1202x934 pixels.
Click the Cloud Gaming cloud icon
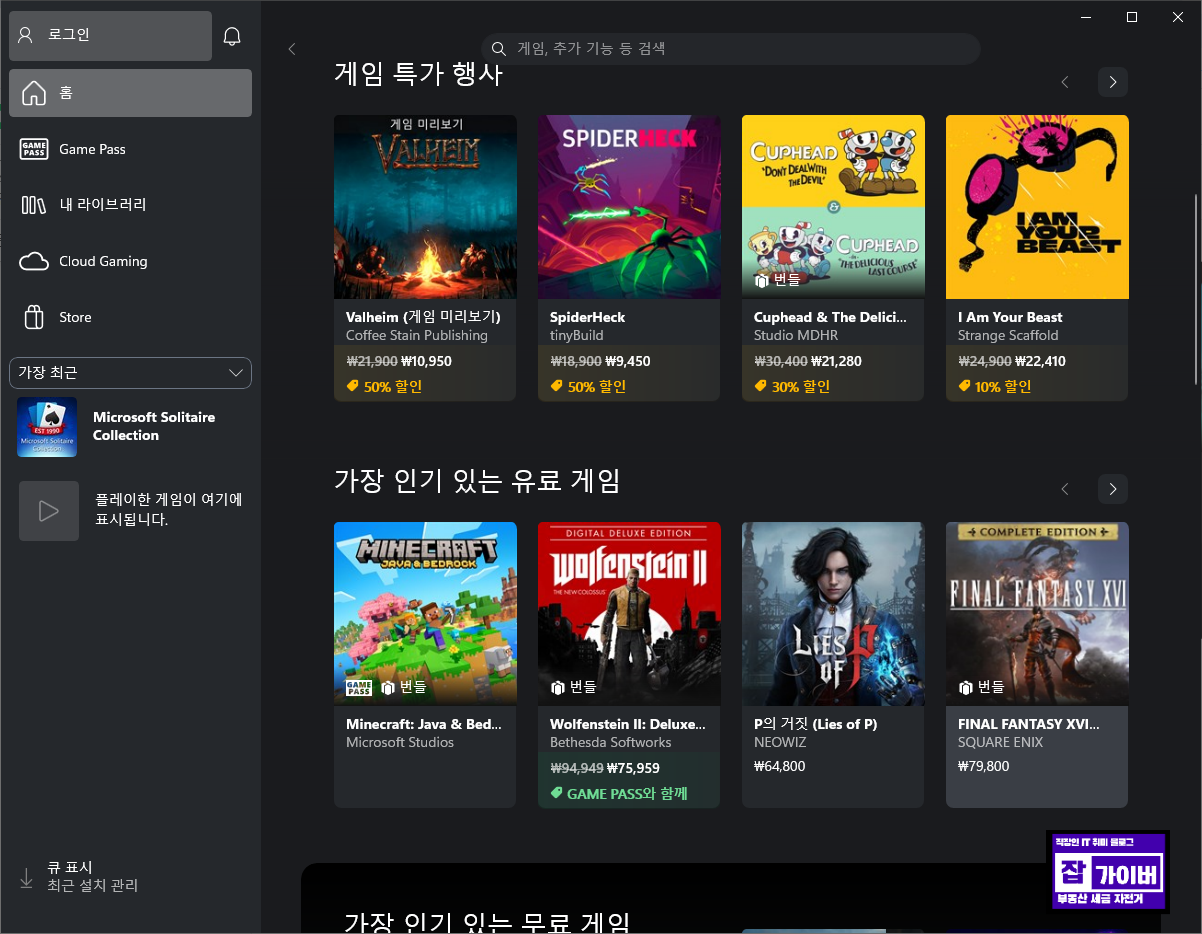pyautogui.click(x=34, y=261)
